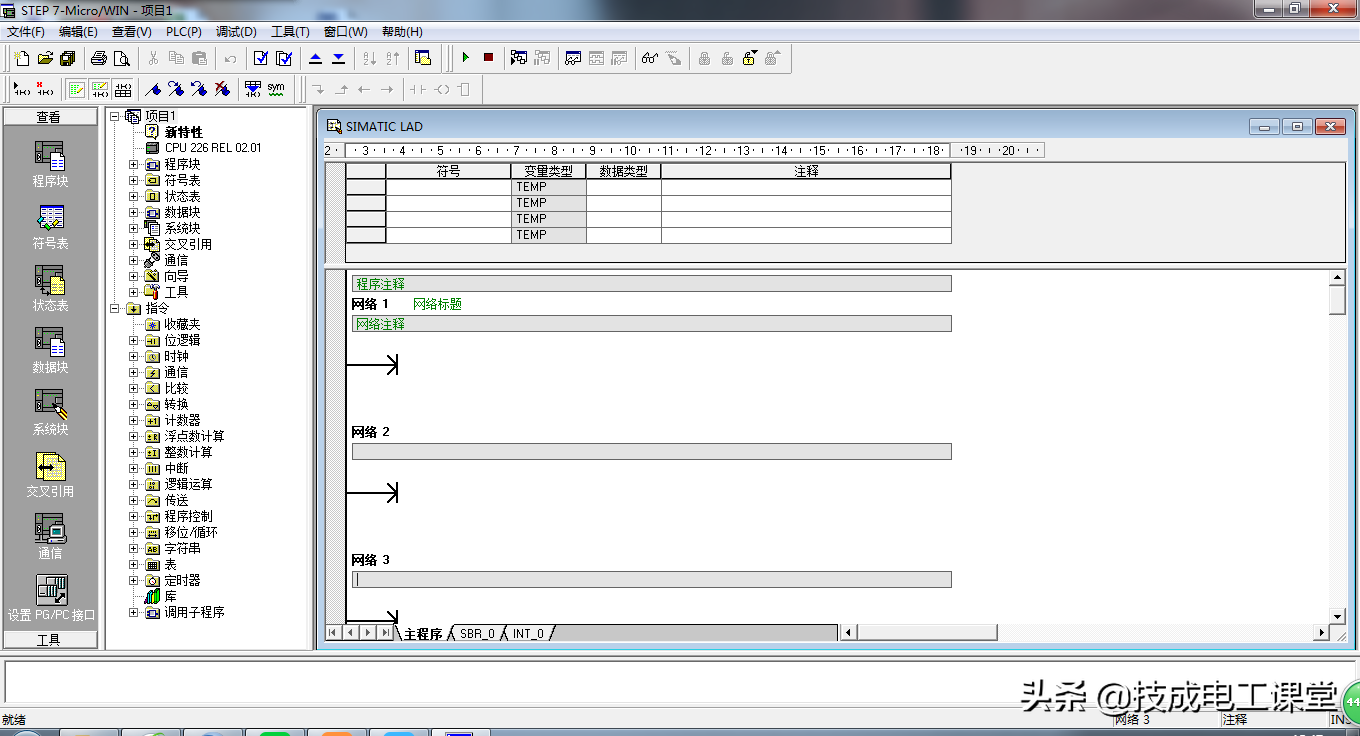
Task: Select CPU 226 REL 02.01 in project tree
Action: click(x=212, y=148)
